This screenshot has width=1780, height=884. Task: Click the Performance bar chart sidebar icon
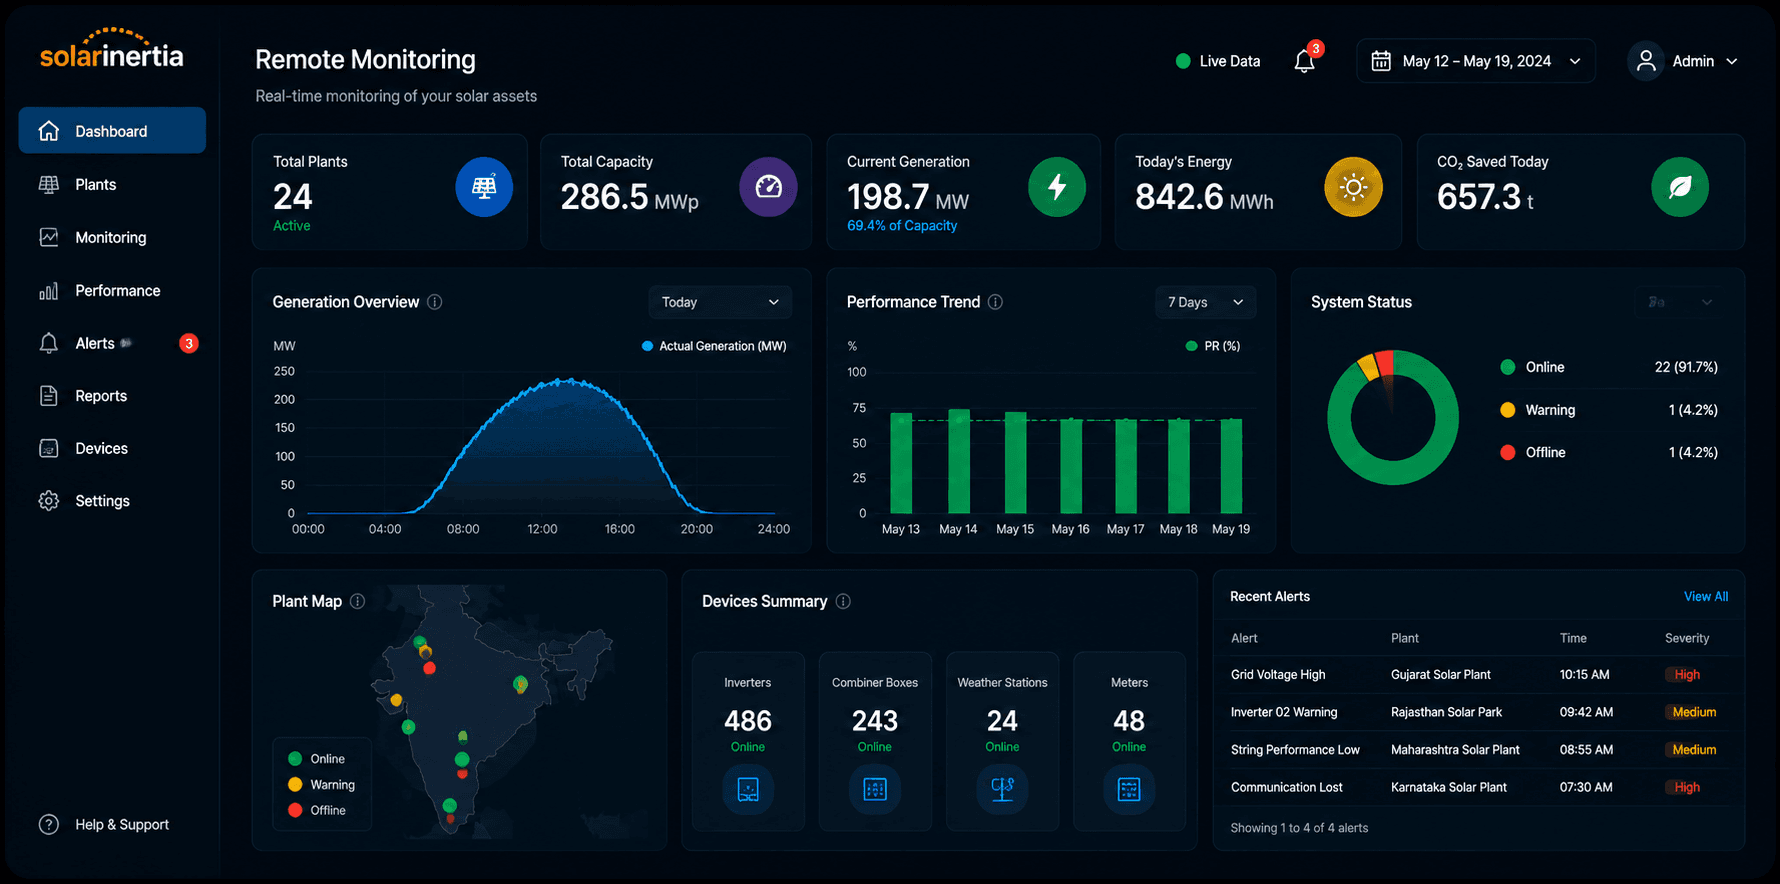click(48, 290)
